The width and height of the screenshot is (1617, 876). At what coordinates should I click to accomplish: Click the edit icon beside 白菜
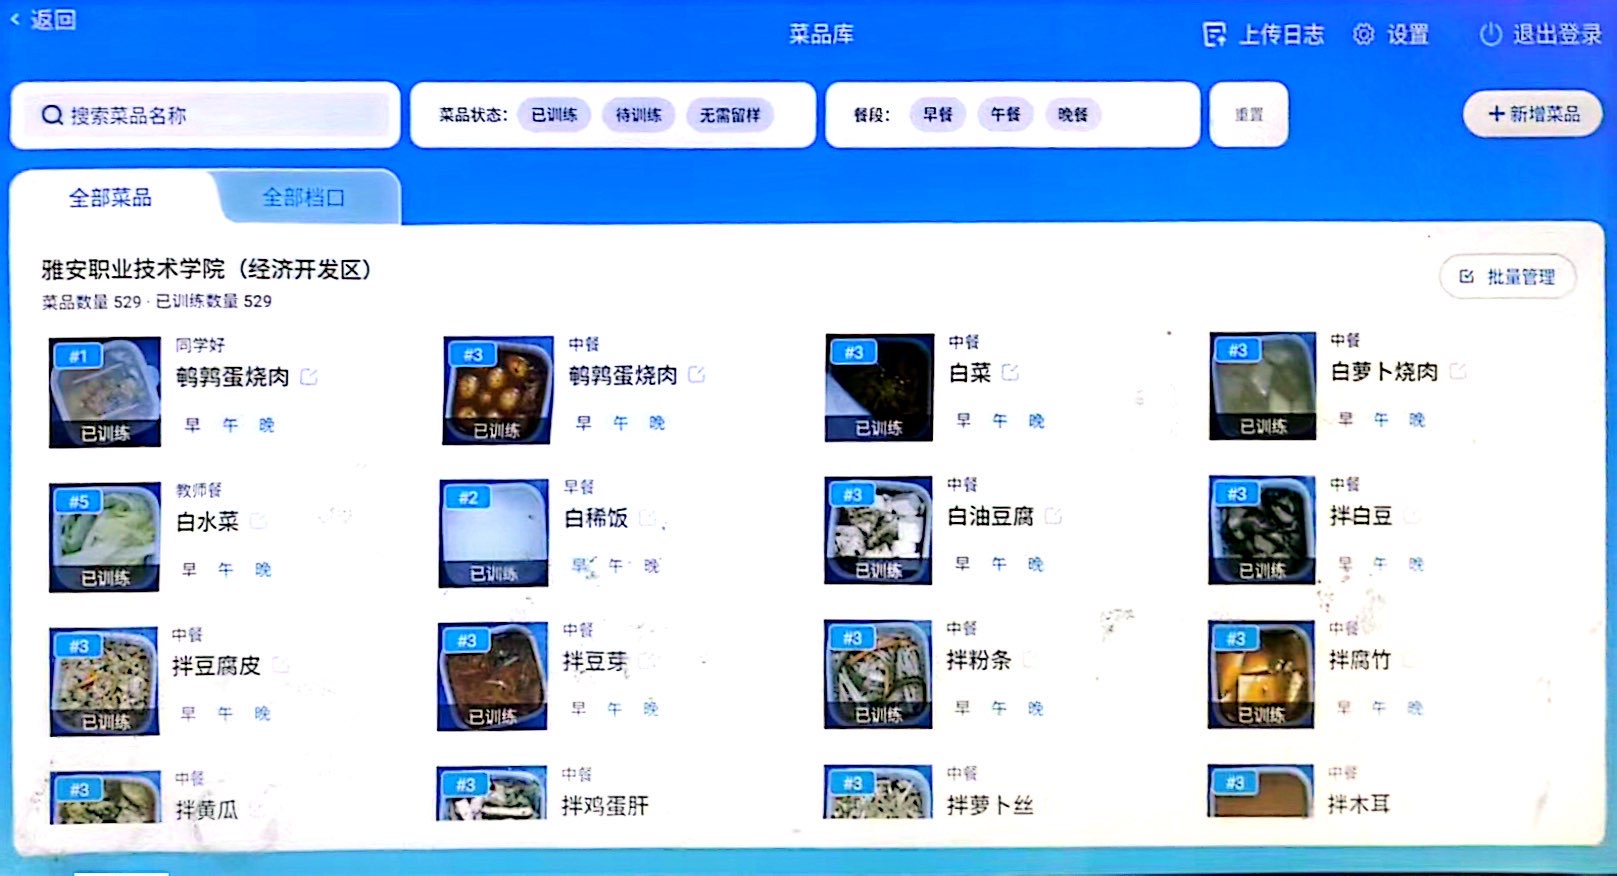point(1011,372)
